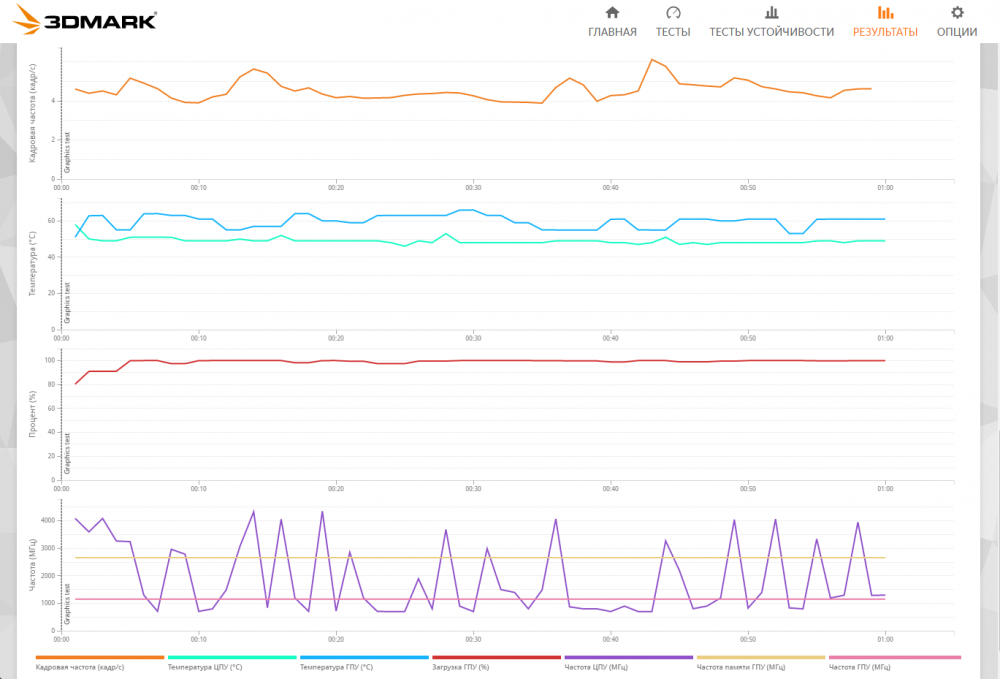
Task: Go to the ОПЦИИ tab label
Action: [x=957, y=32]
